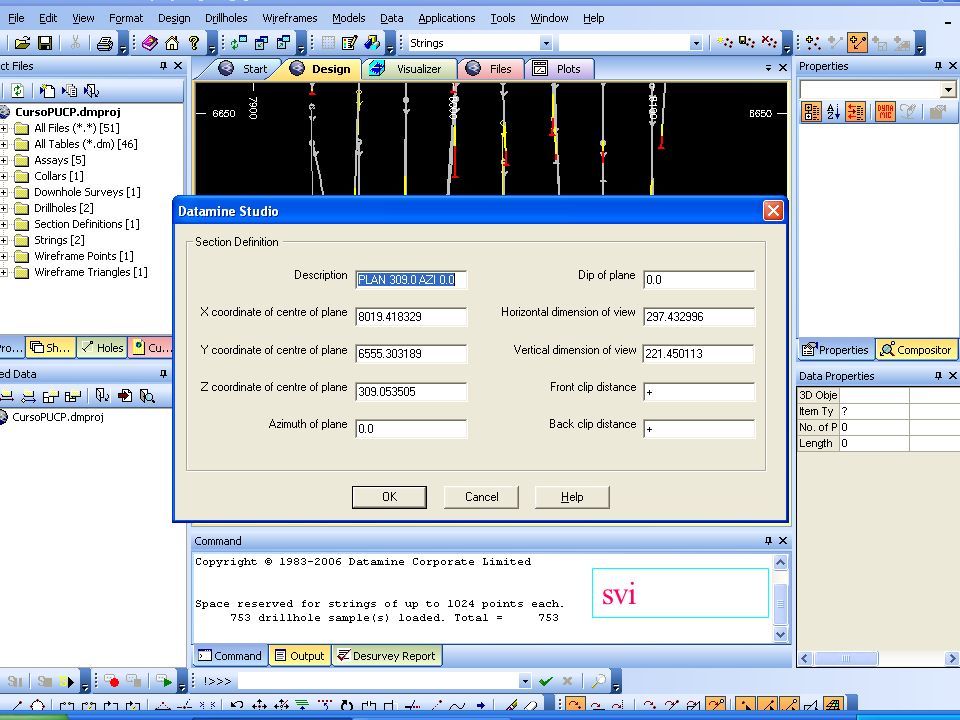
Task: Open the Holes tab in the project panel
Action: click(103, 347)
